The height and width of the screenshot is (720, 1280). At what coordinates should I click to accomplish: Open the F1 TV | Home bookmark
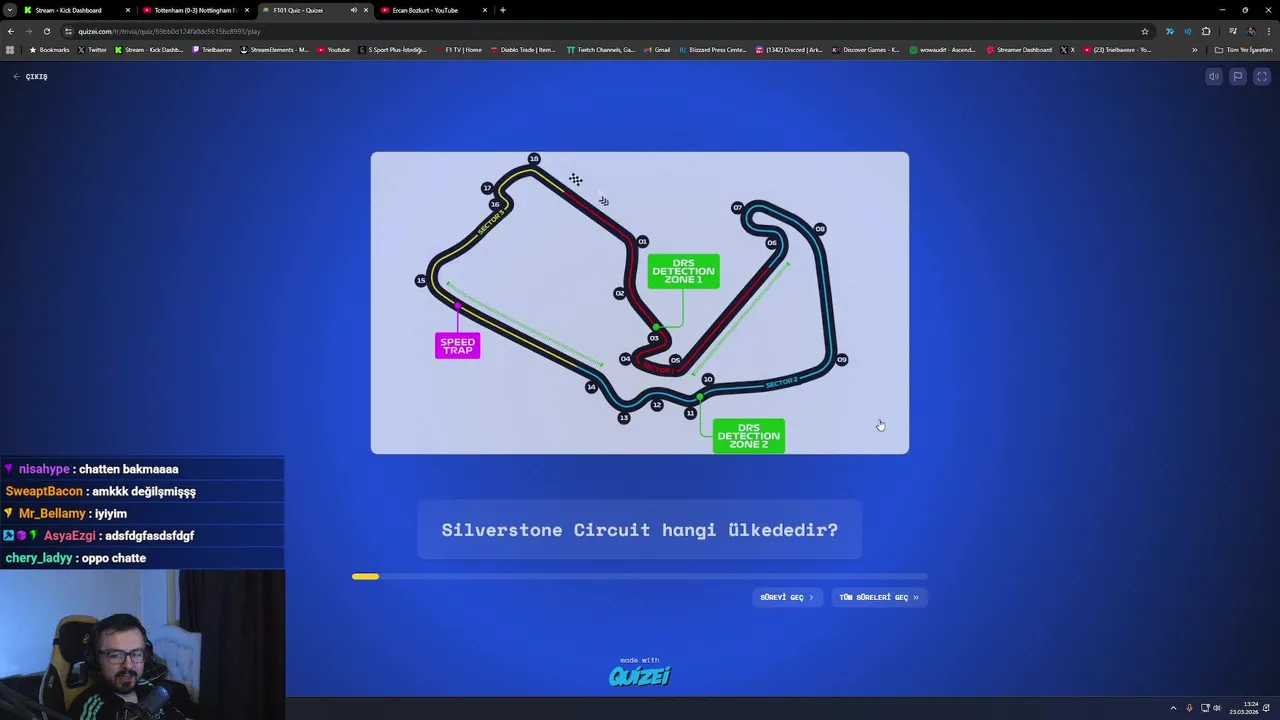[458, 50]
